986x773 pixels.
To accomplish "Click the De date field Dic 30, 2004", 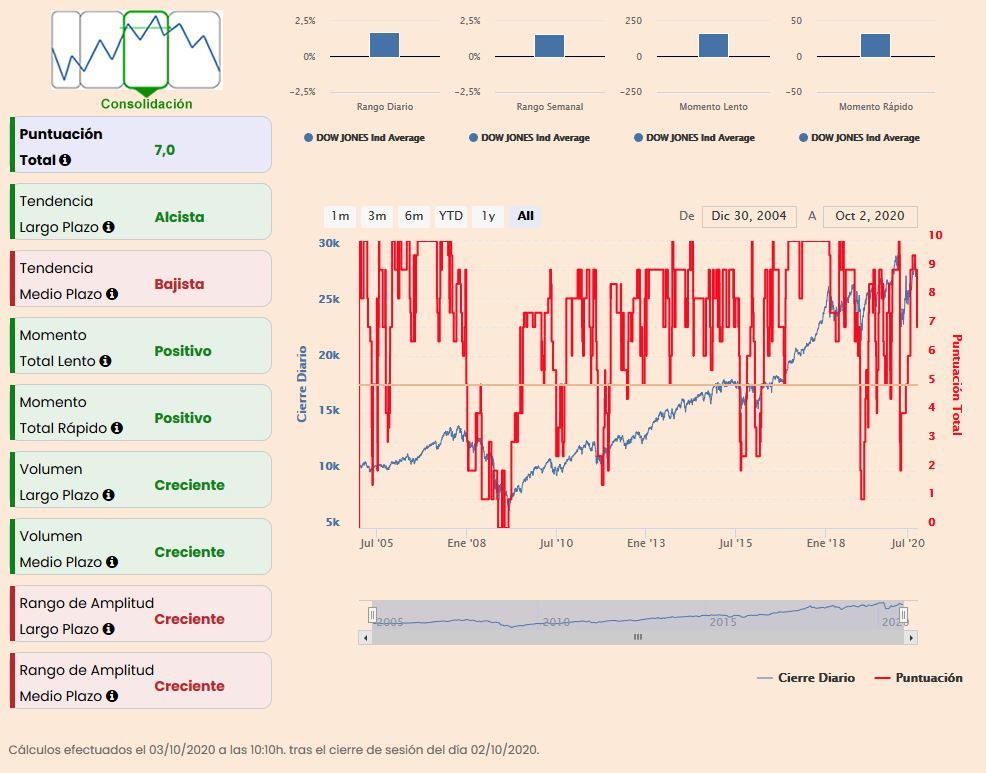I will tap(749, 216).
